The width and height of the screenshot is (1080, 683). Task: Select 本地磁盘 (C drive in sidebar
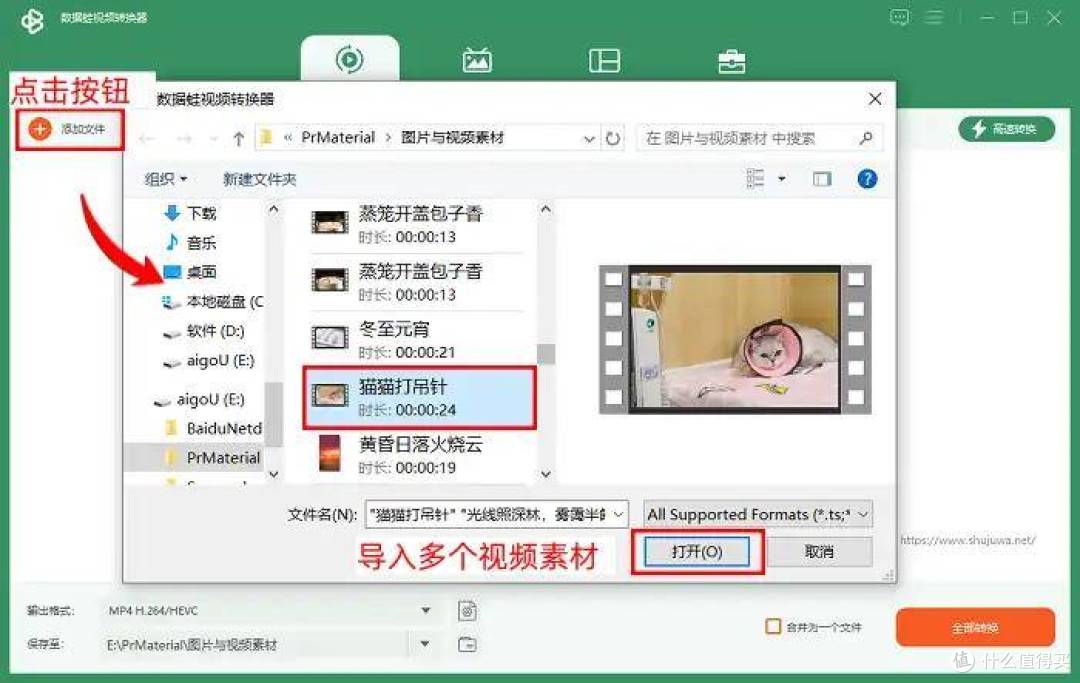click(212, 302)
